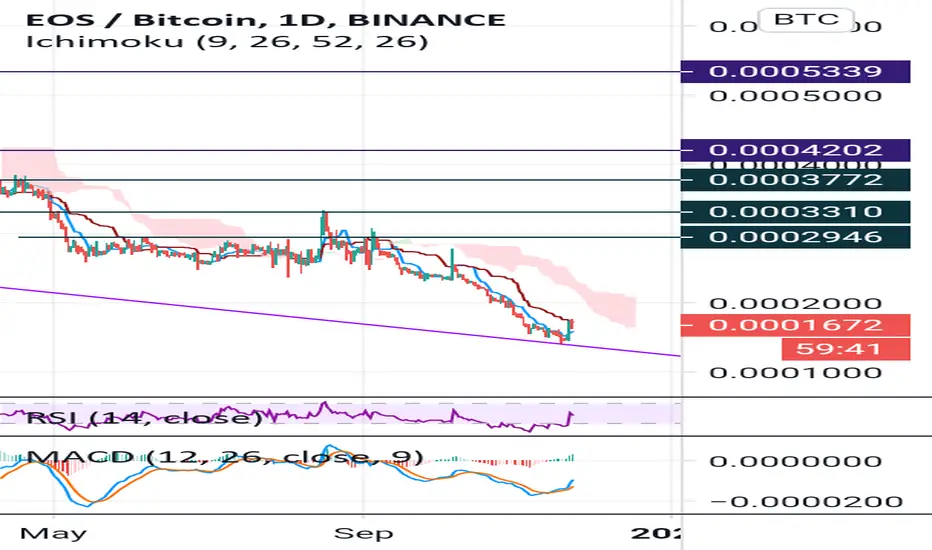Select the RSI (14, close) indicator label
The image size is (932, 550).
[x=144, y=418]
